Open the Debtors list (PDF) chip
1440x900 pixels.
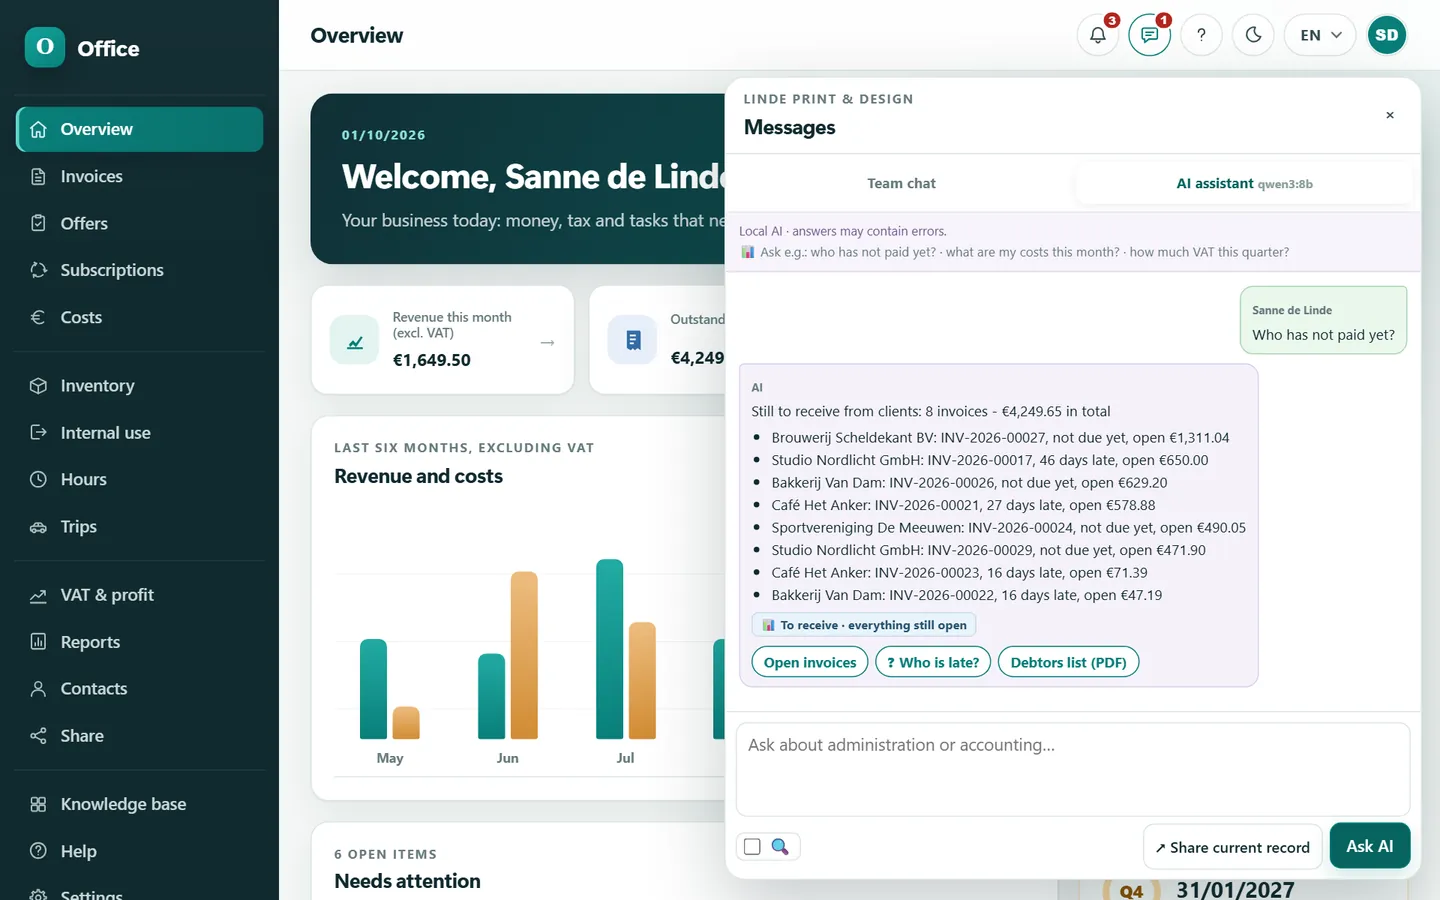(1068, 662)
